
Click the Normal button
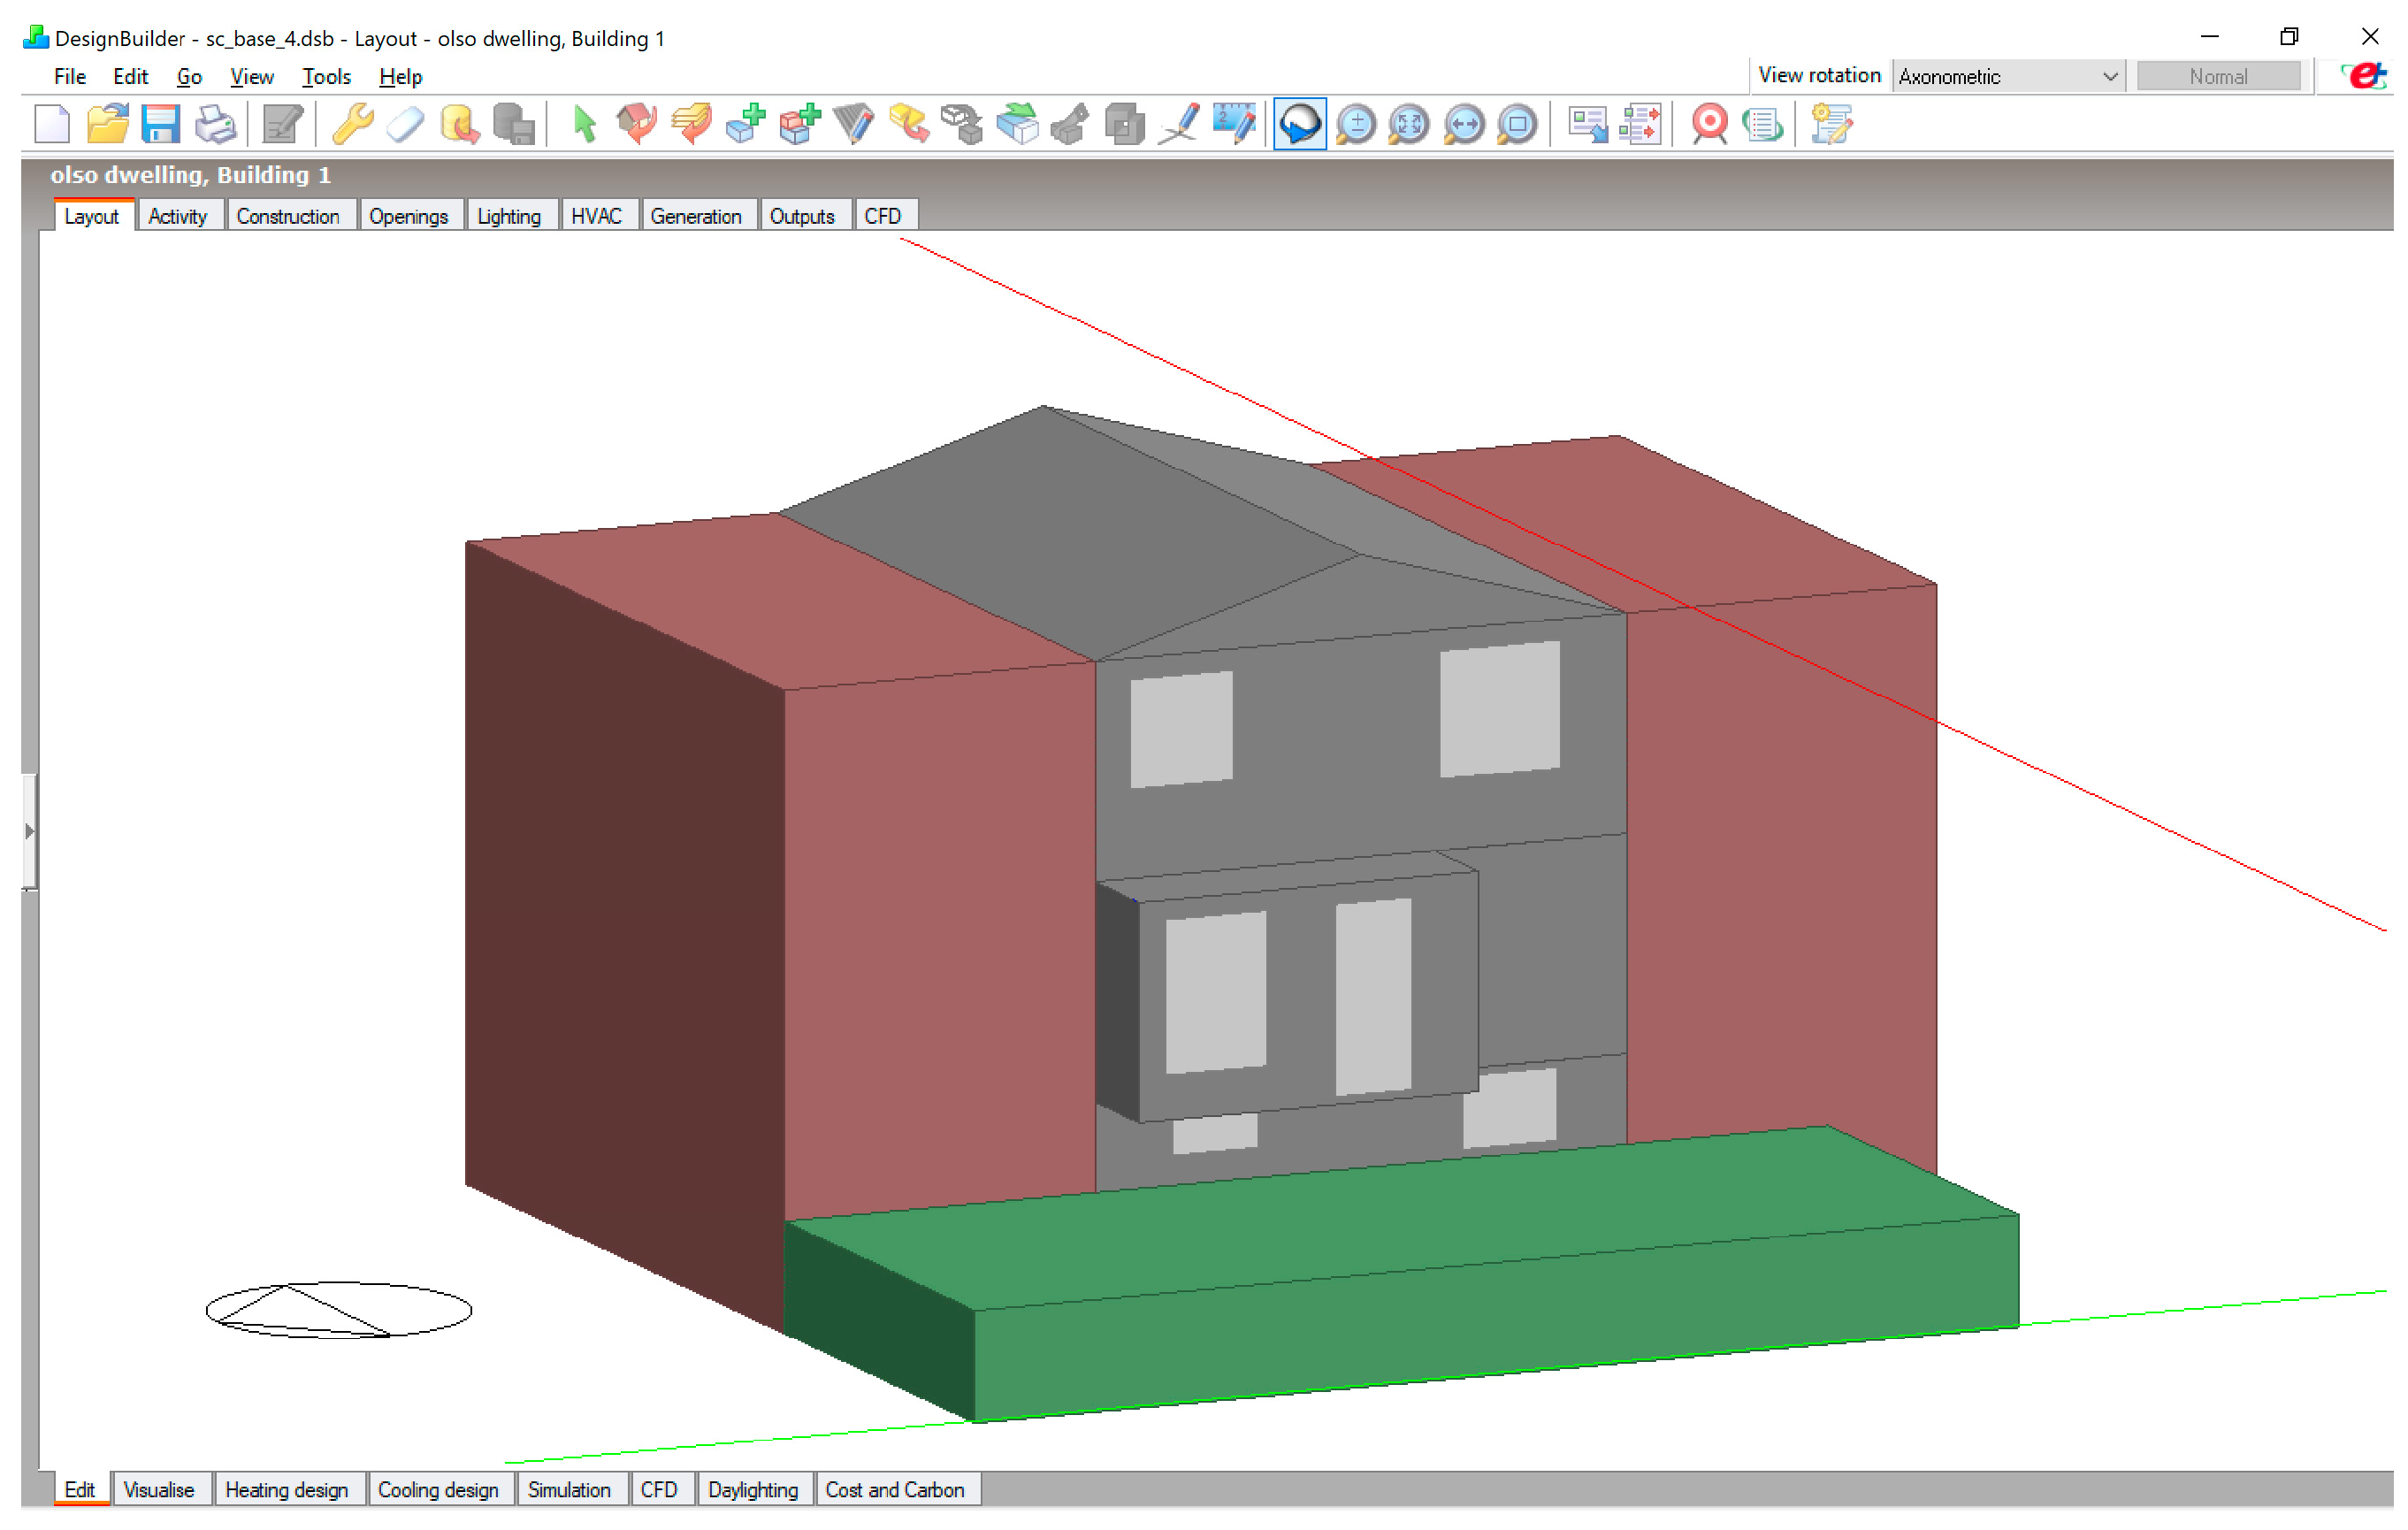tap(2217, 76)
